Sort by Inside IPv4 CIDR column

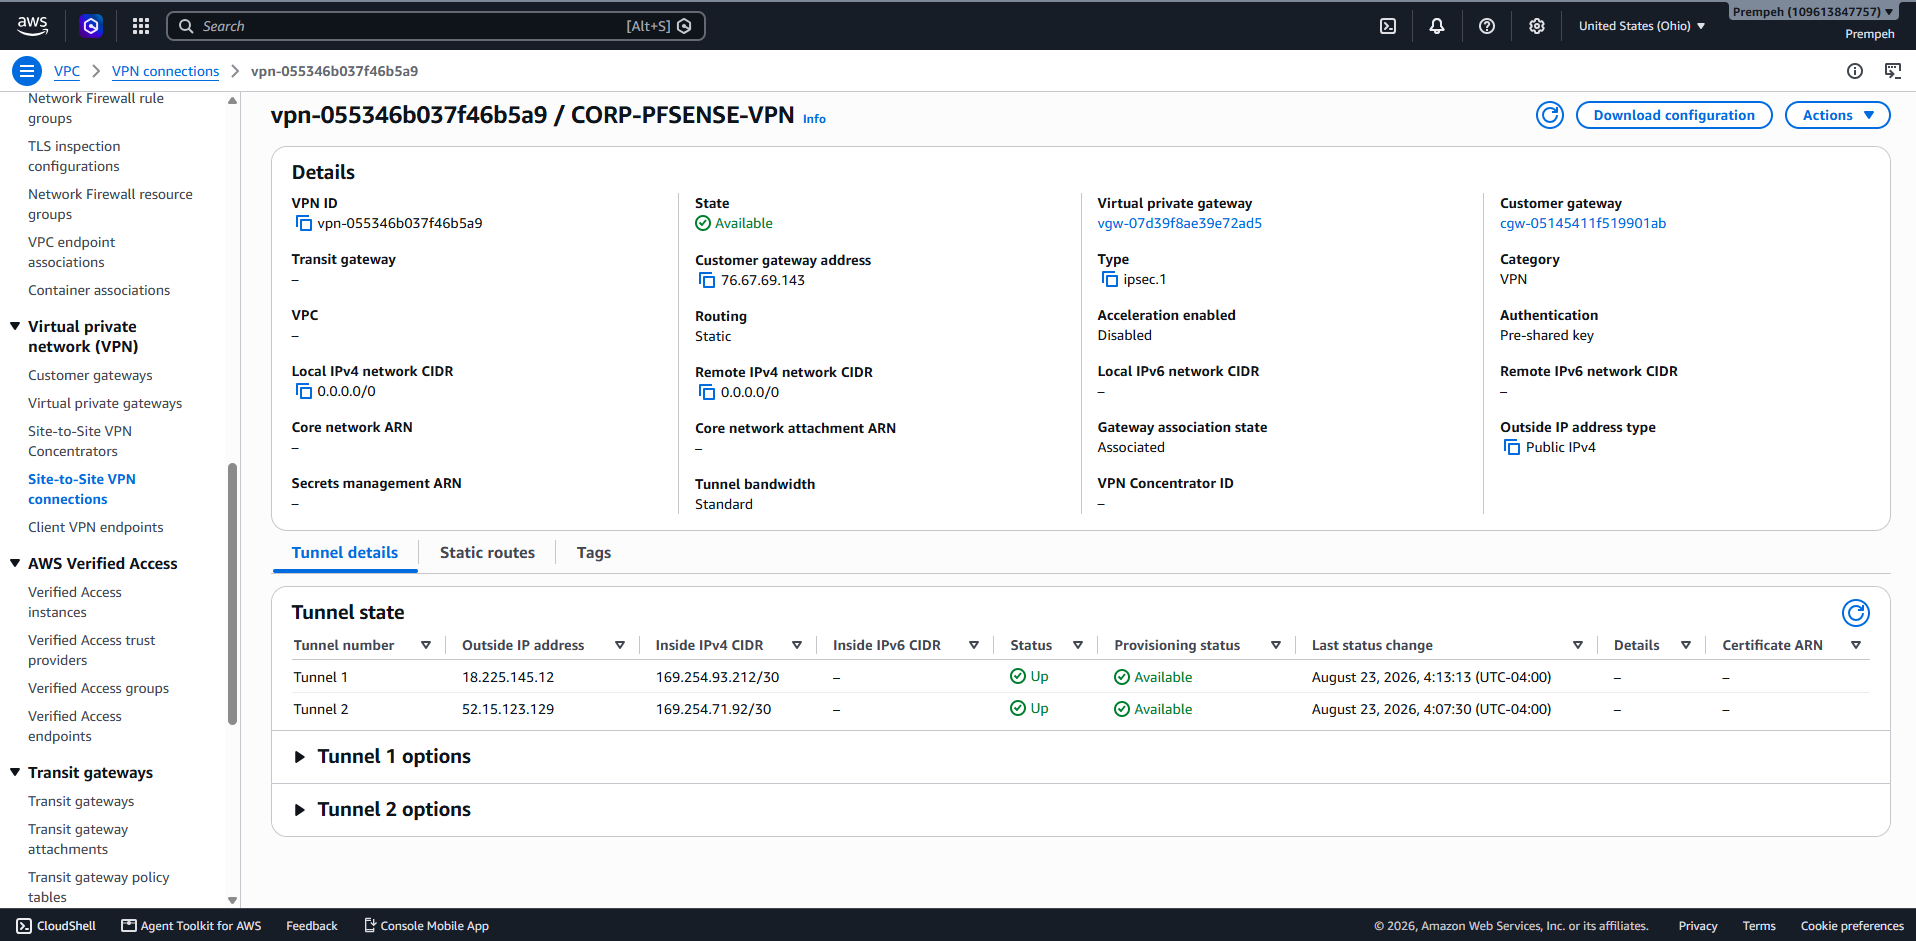797,645
